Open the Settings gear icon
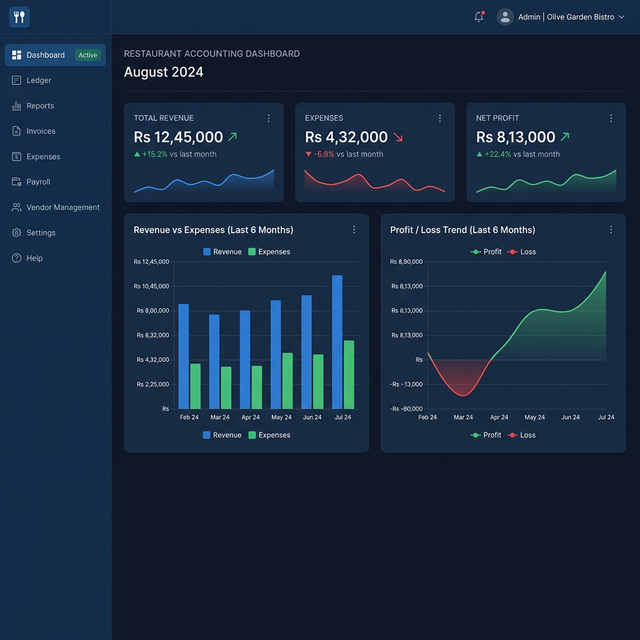The width and height of the screenshot is (640, 640). pos(16,233)
